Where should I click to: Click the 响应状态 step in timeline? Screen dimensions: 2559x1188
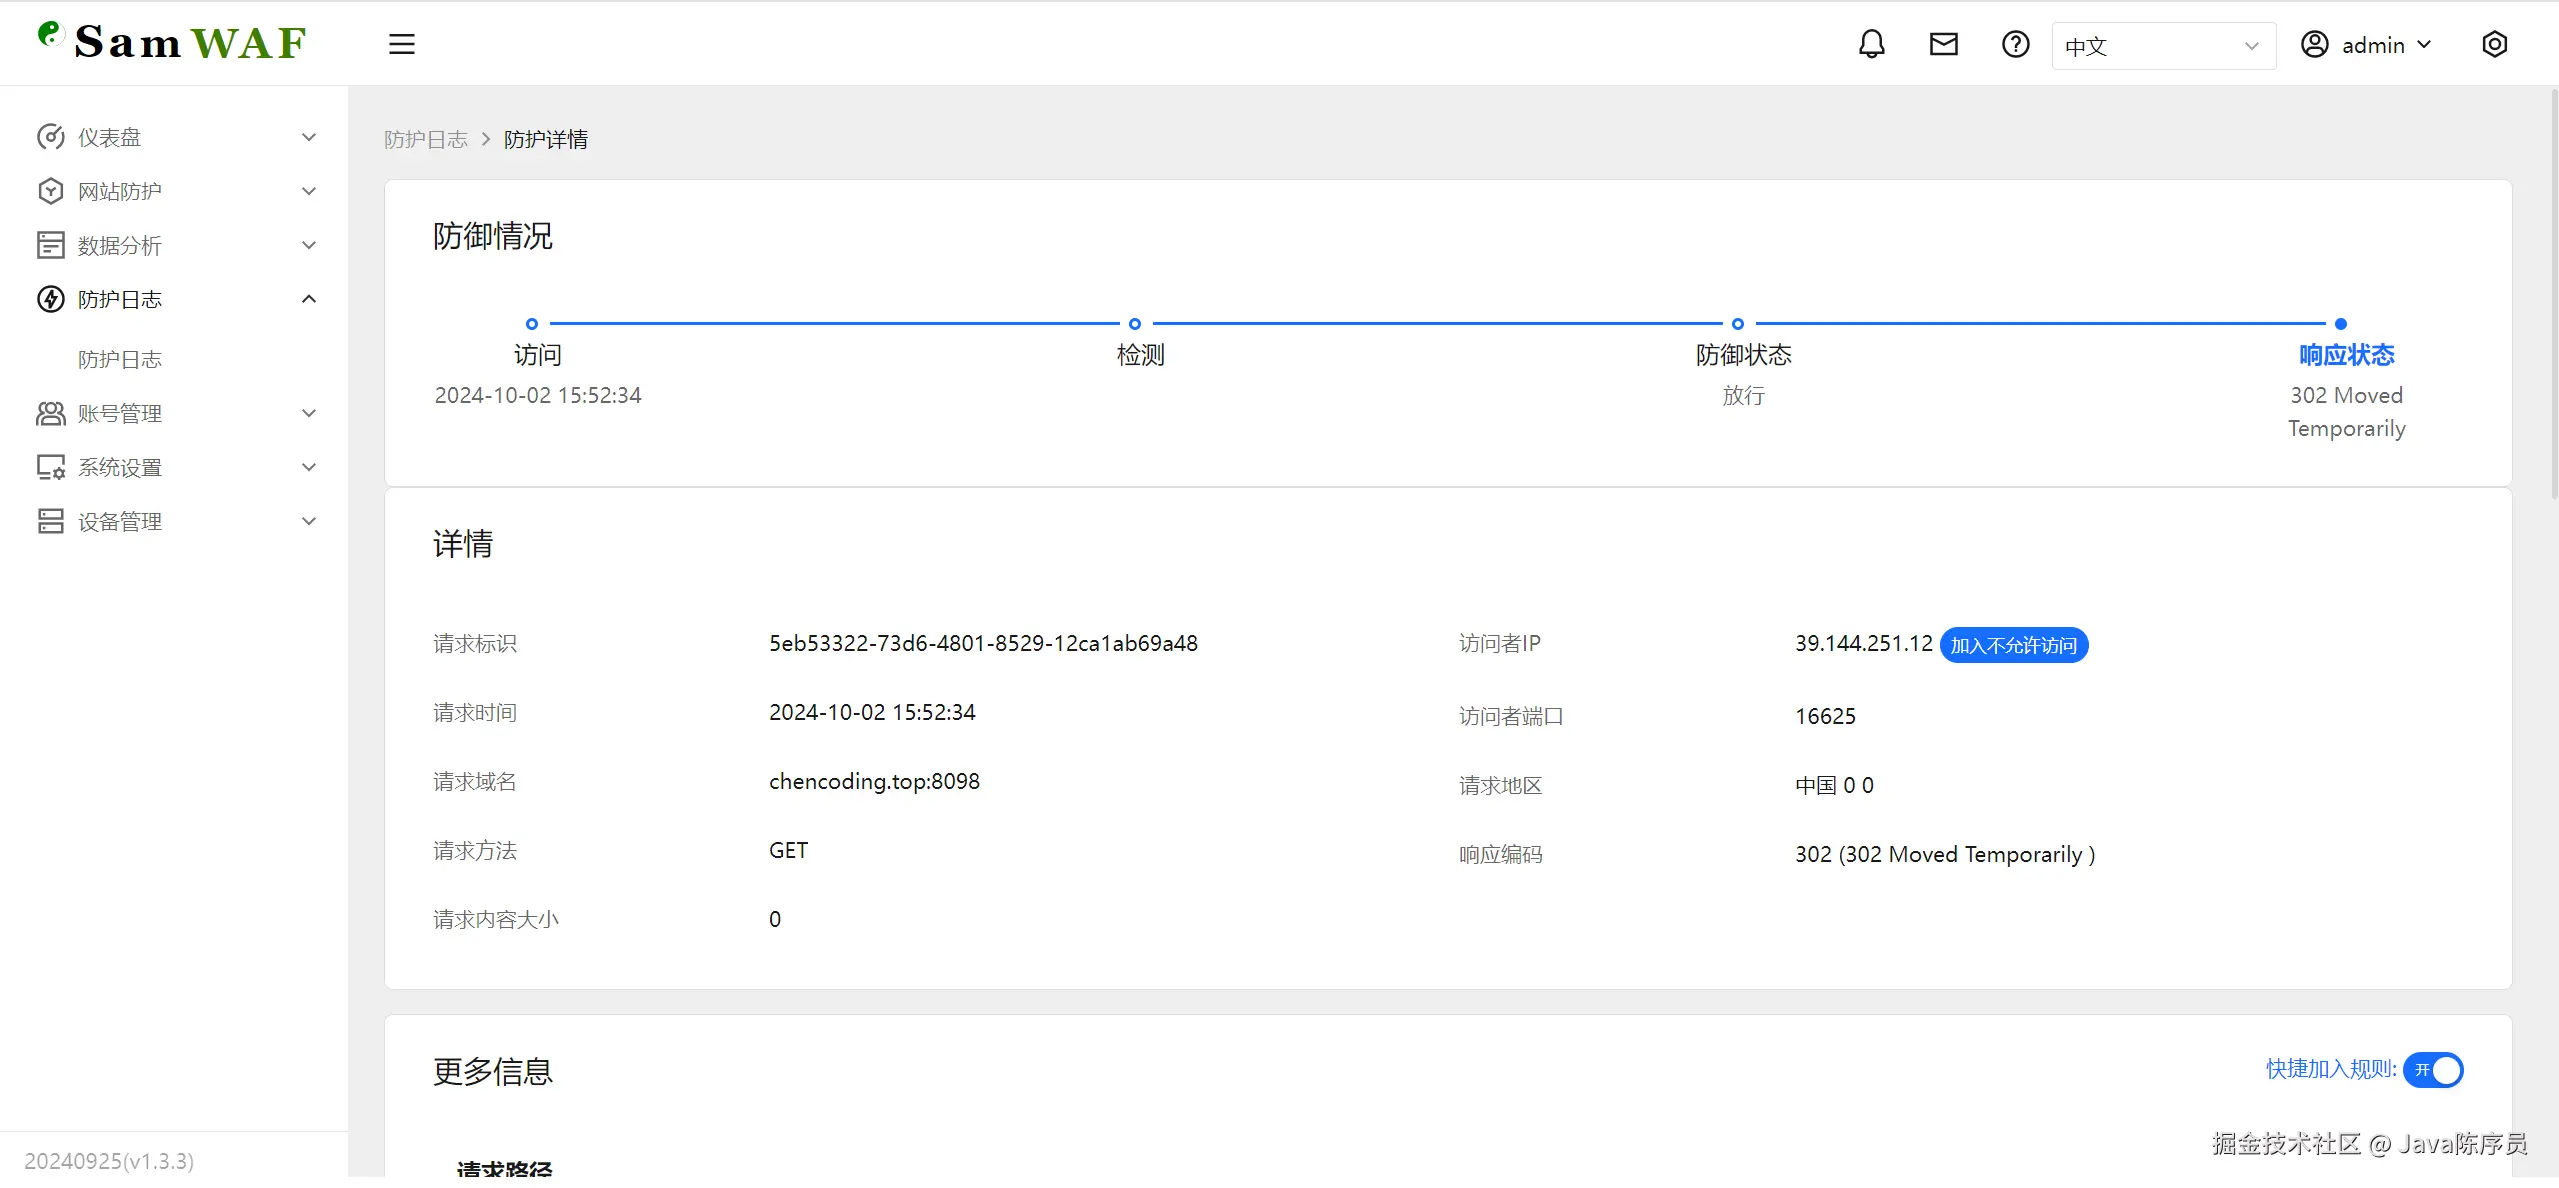coord(2345,355)
